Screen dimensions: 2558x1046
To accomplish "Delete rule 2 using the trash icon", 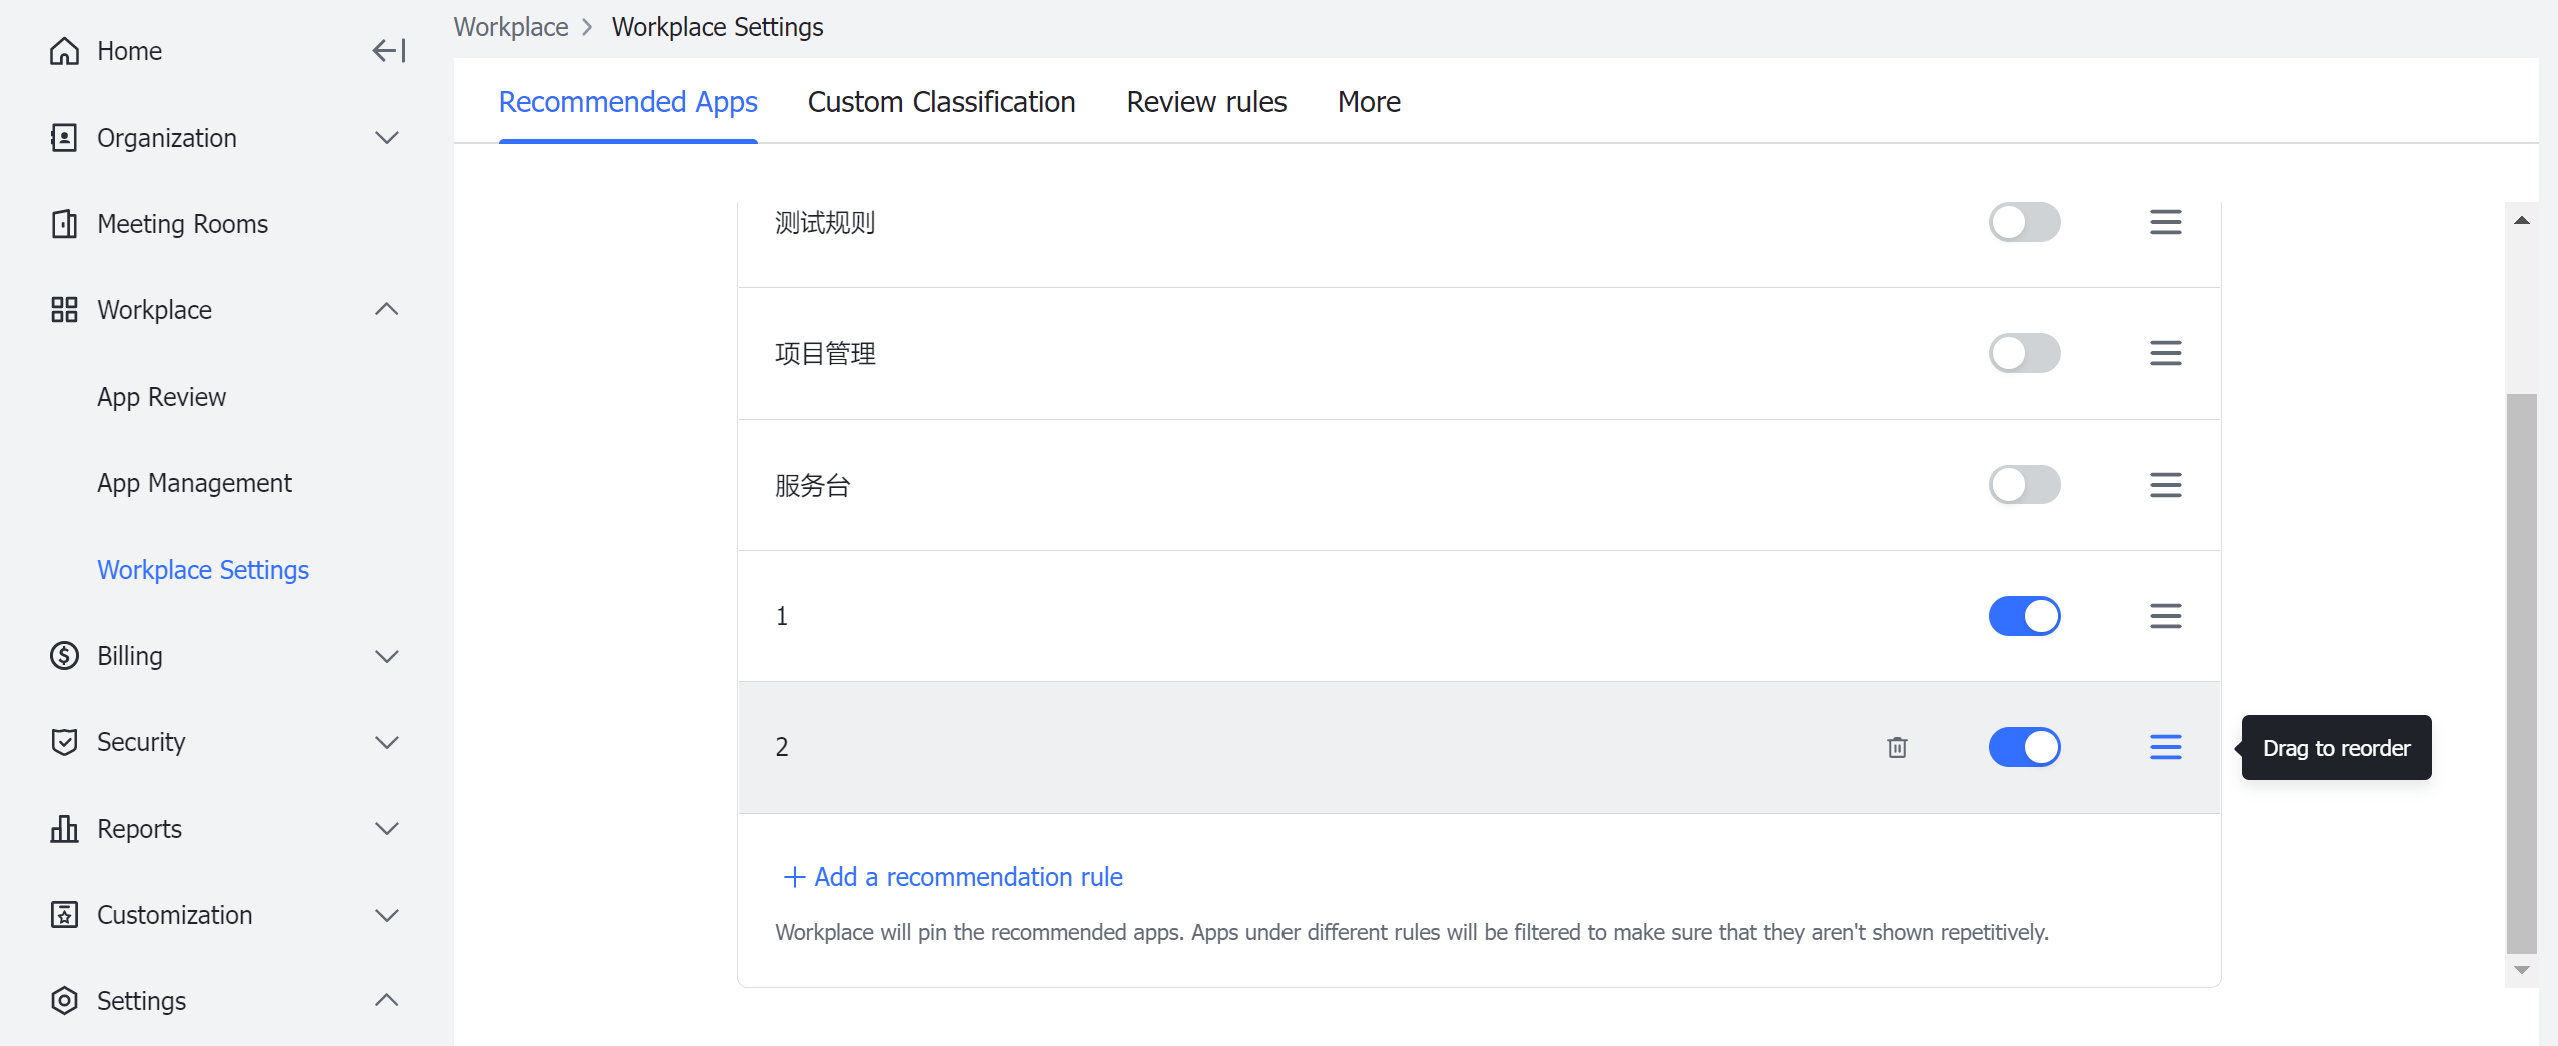I will [x=1896, y=747].
